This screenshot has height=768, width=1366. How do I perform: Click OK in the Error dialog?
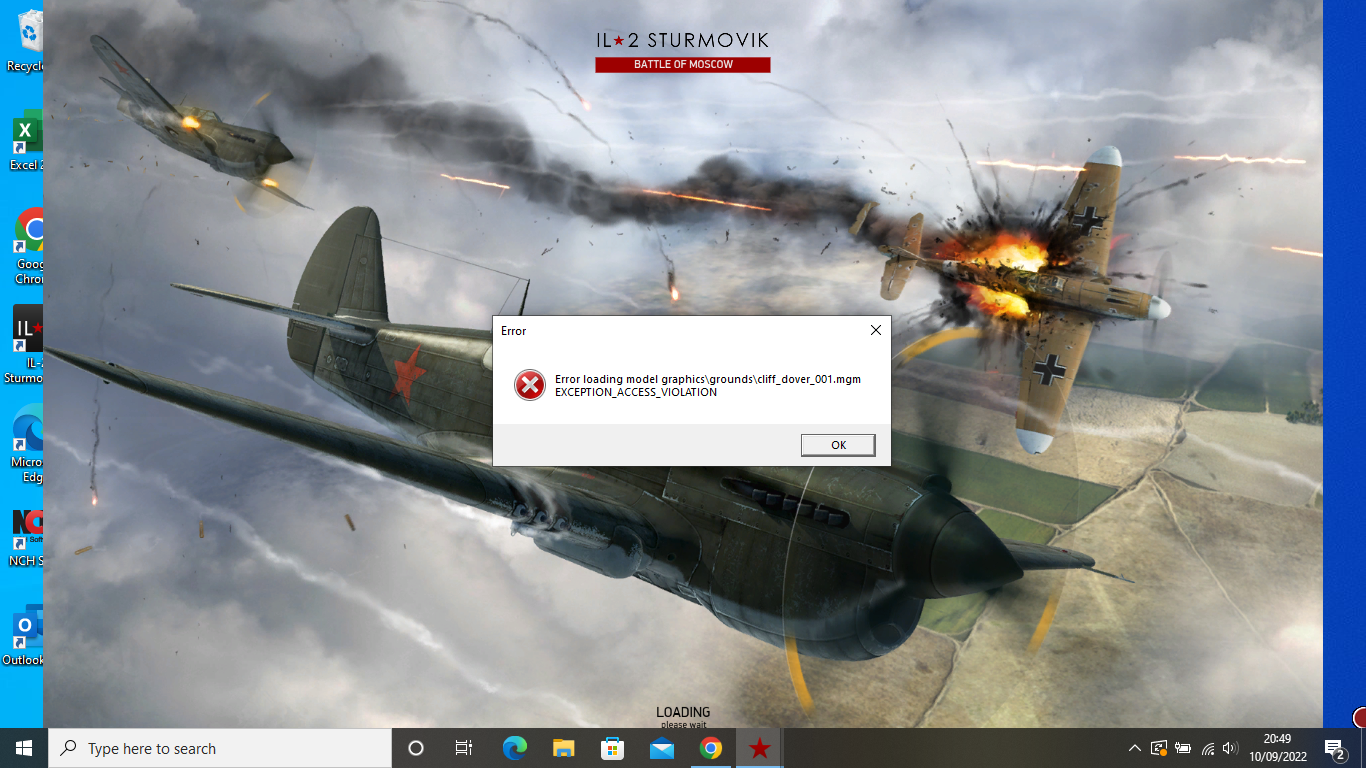click(838, 445)
